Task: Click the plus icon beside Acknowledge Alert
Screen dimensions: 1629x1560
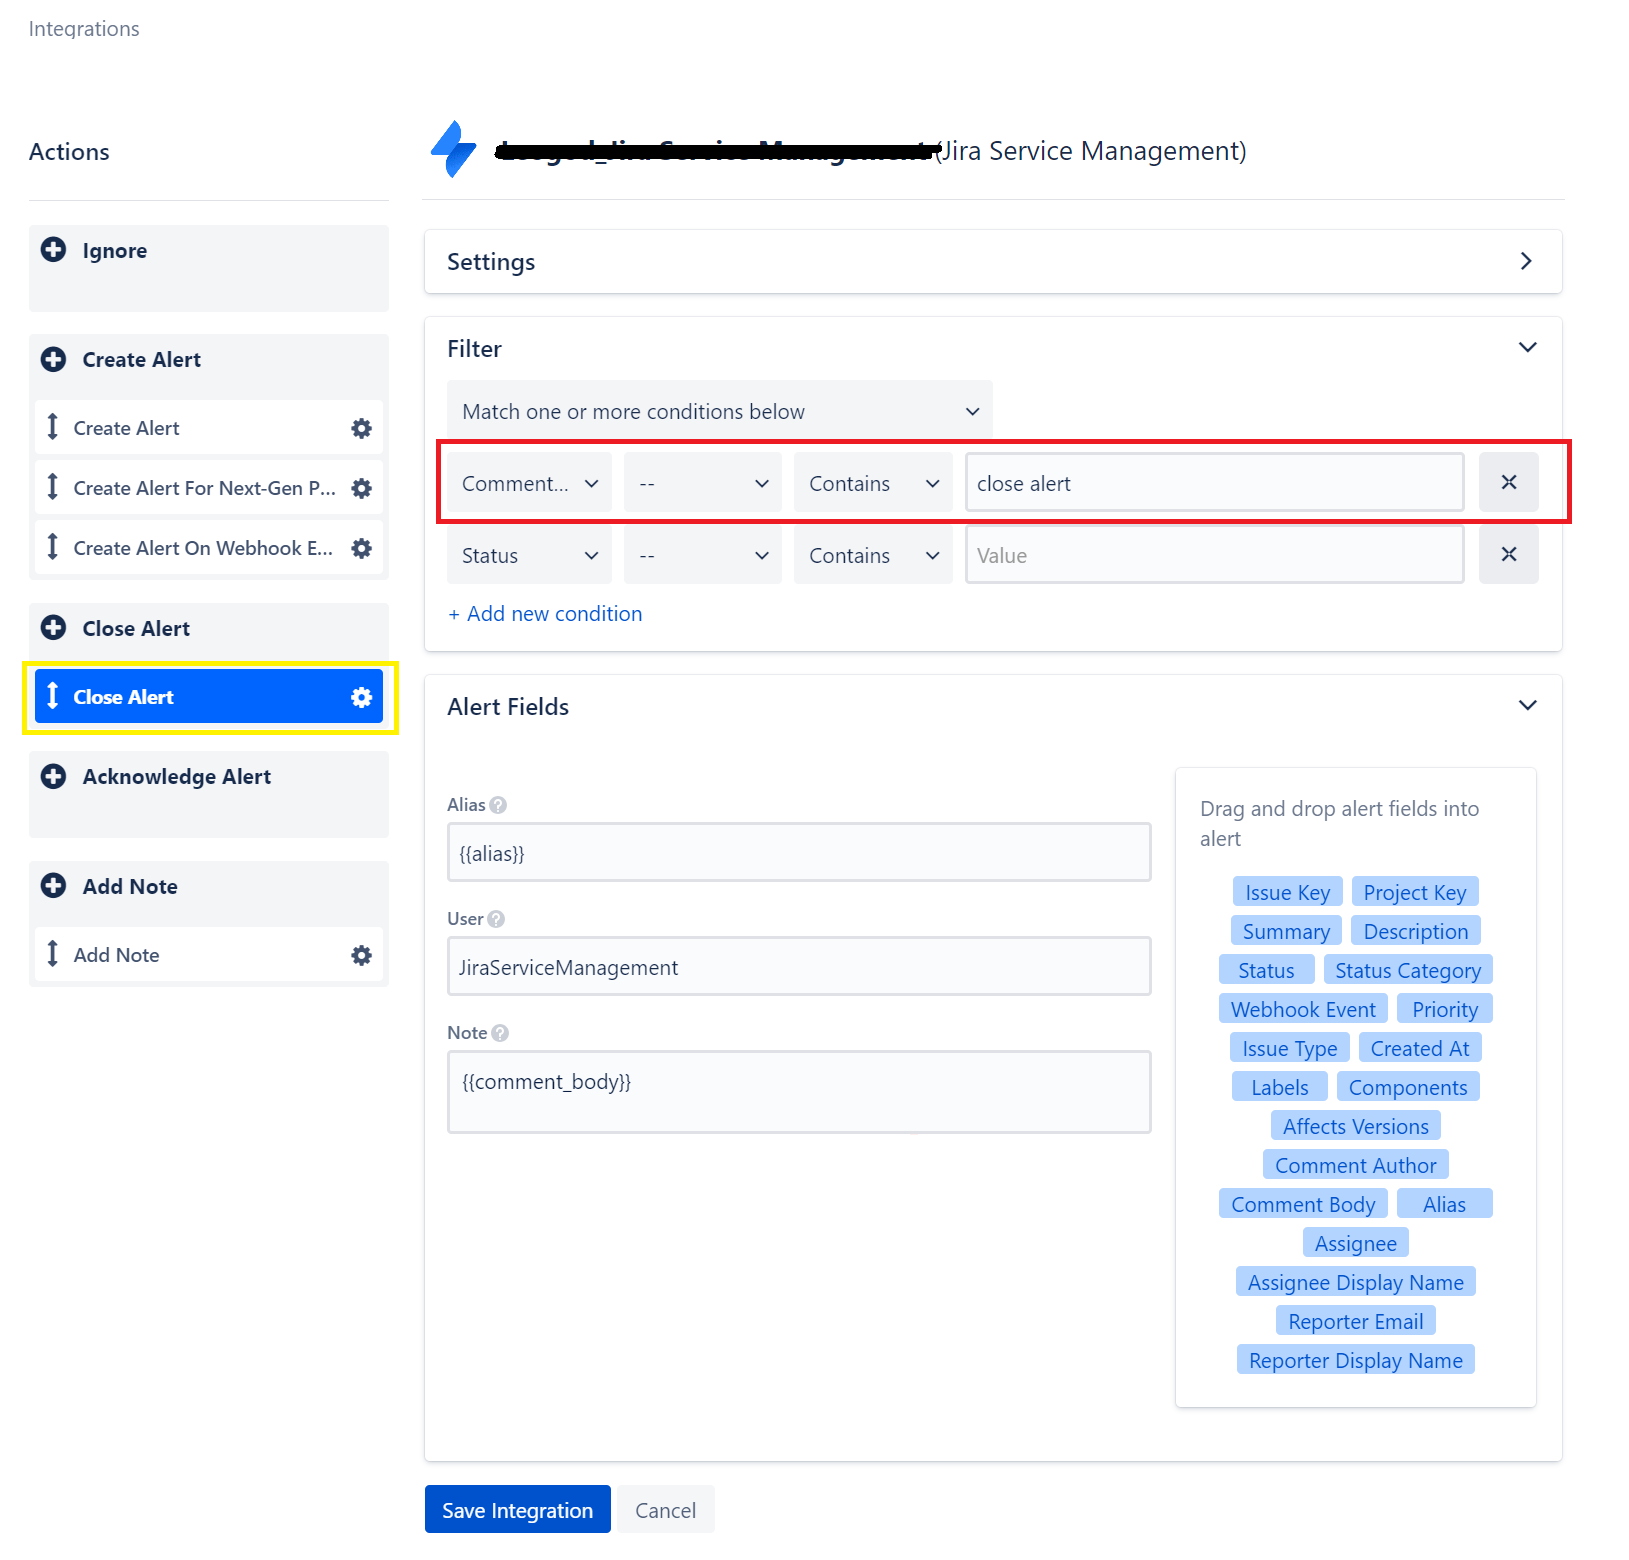Action: [x=54, y=776]
